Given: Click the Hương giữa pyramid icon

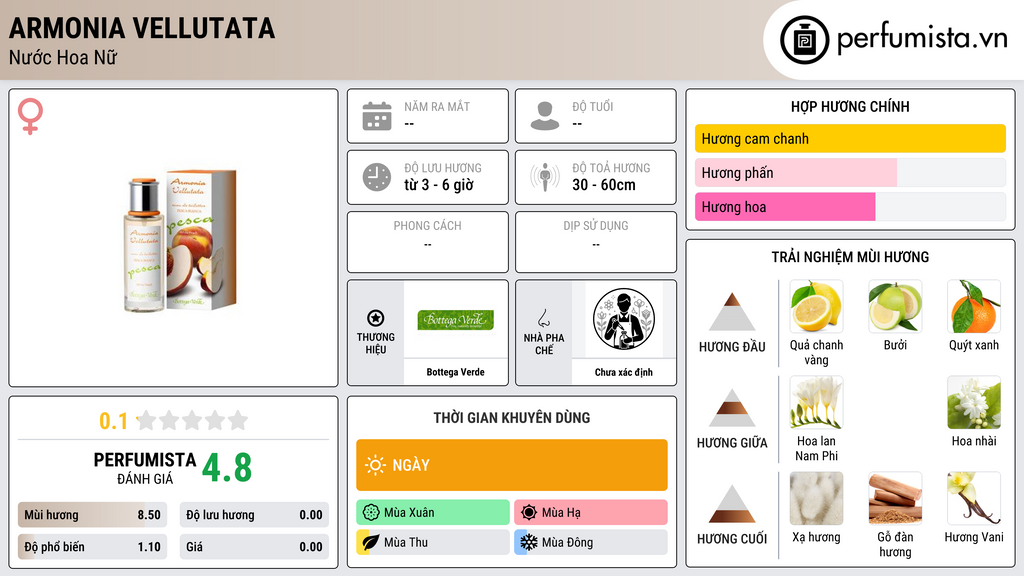Looking at the screenshot, I should [732, 408].
